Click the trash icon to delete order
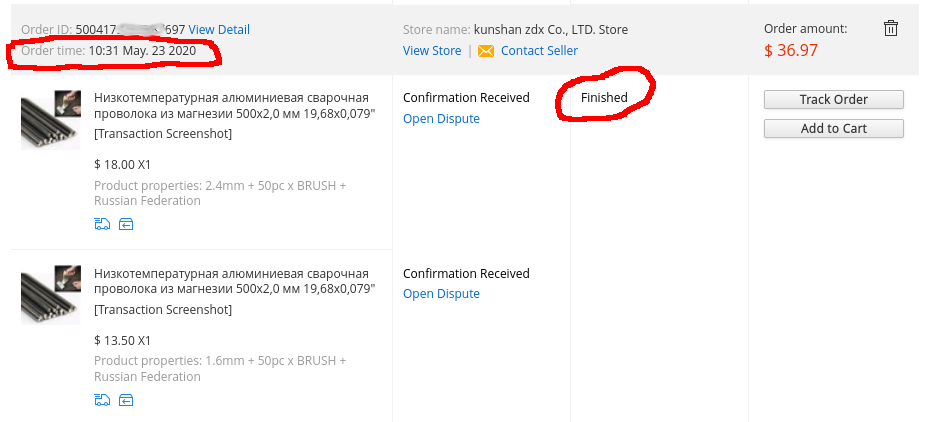Screen dimensions: 930x422 [891, 29]
